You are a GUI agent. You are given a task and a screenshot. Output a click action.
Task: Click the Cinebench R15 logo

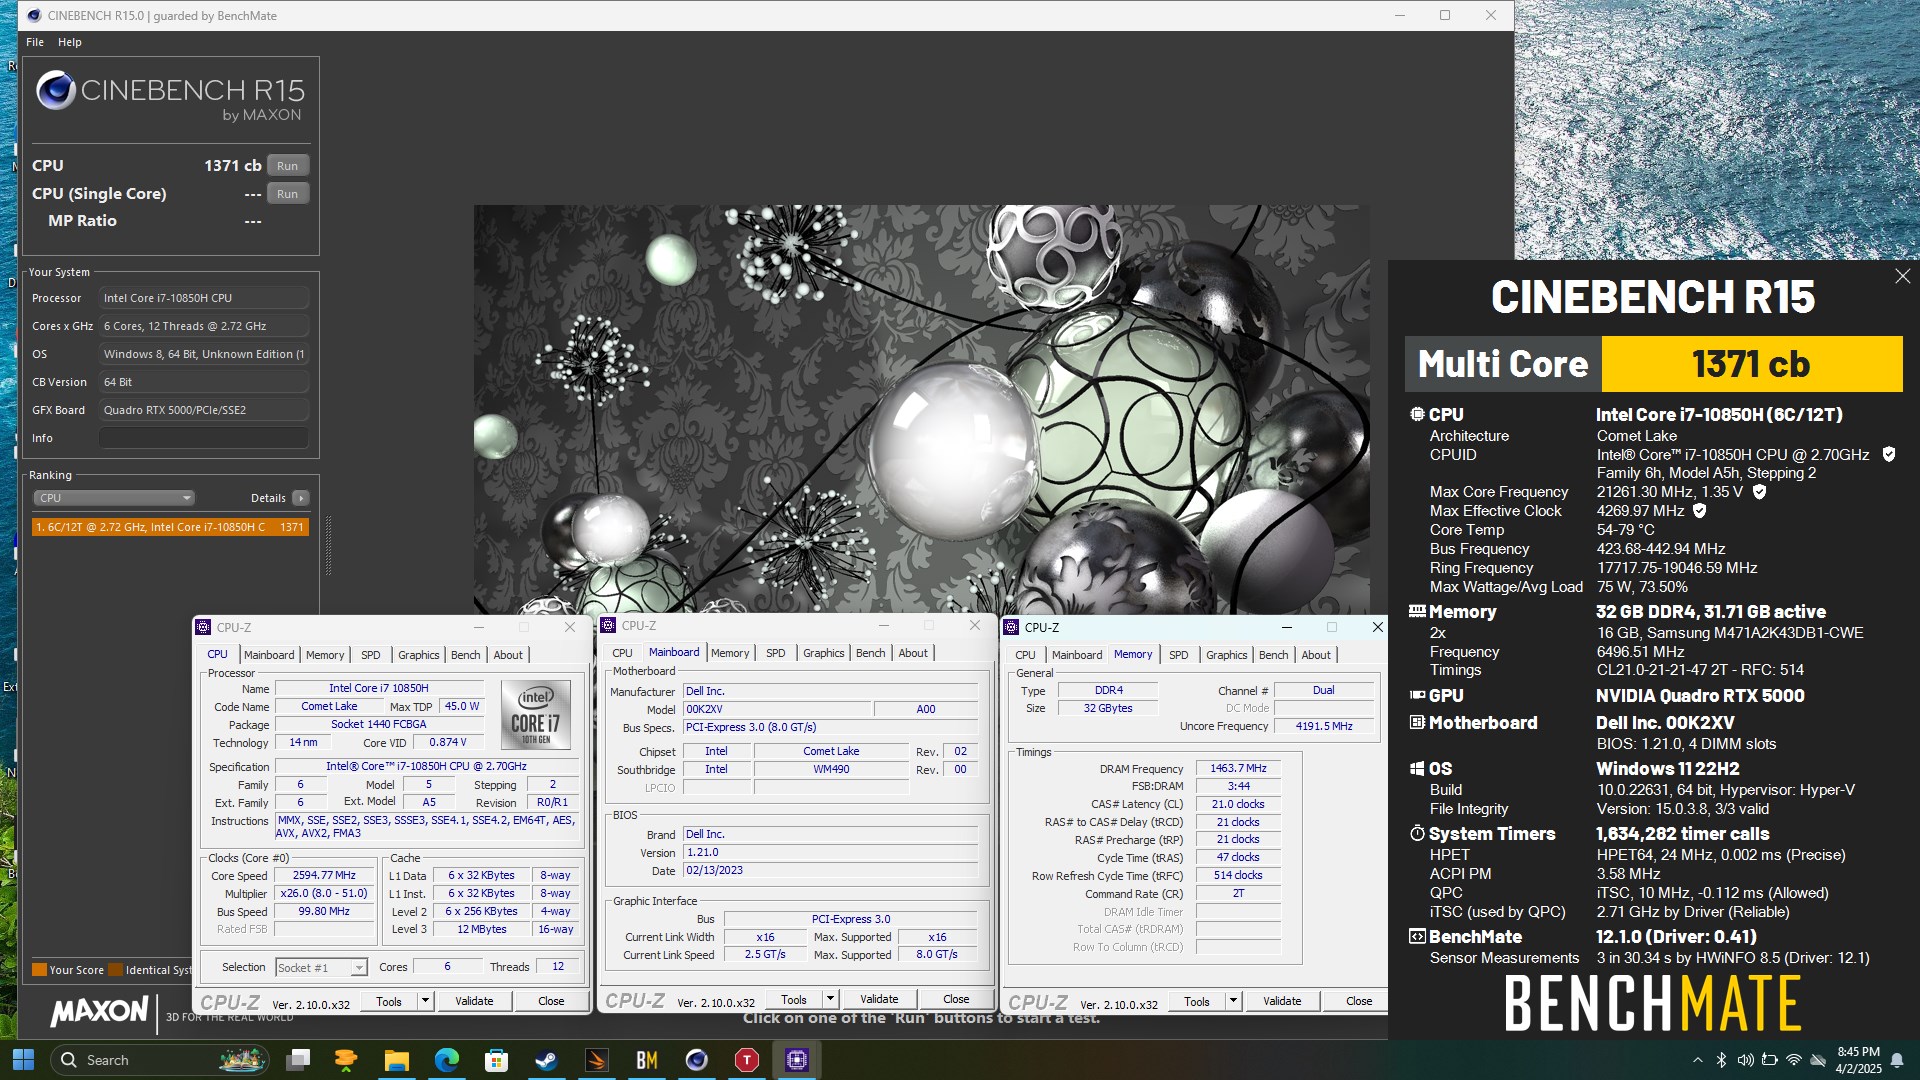(x=170, y=97)
